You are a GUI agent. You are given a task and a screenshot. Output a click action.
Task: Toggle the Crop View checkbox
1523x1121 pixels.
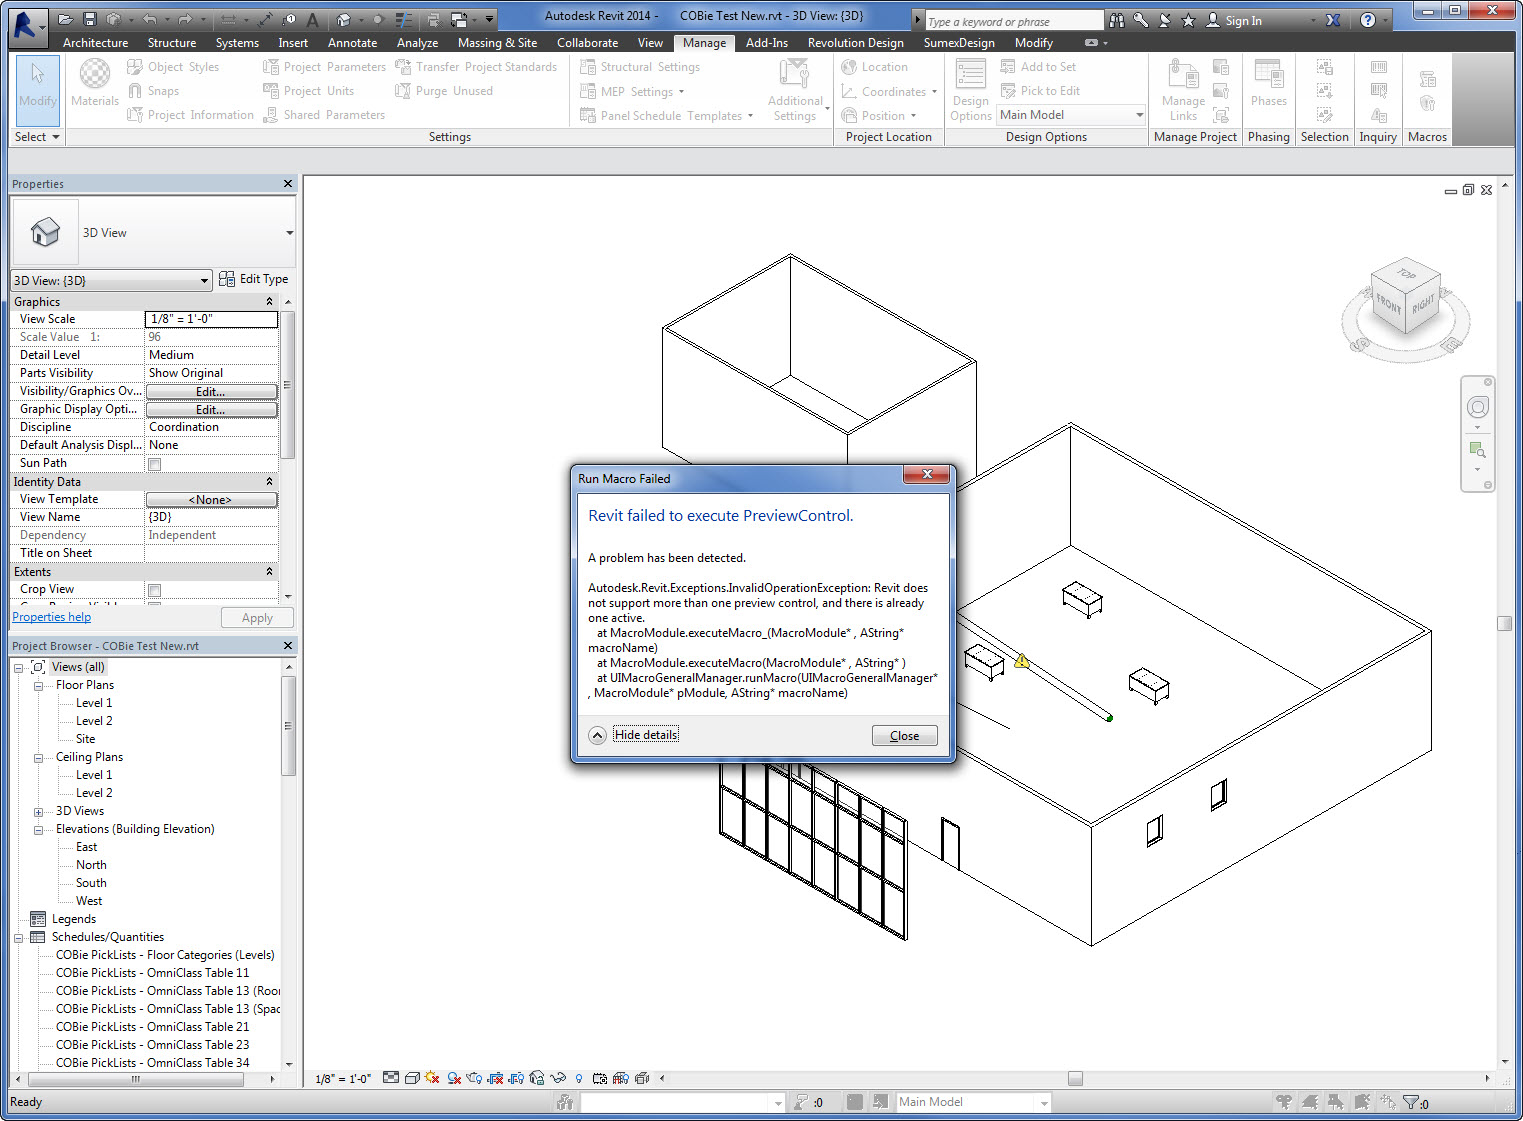(154, 590)
